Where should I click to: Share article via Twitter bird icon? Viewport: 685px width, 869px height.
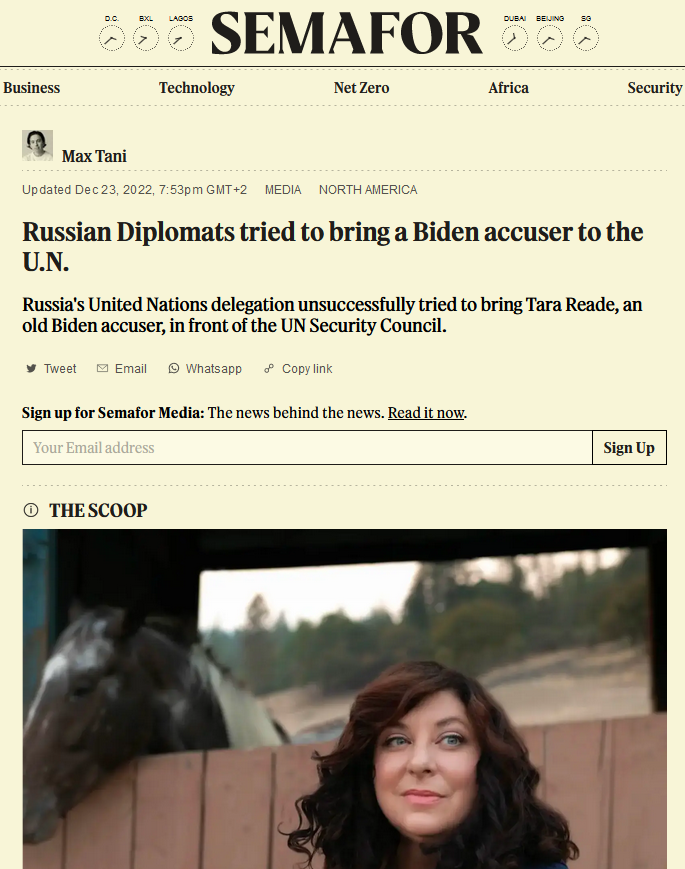(x=32, y=369)
